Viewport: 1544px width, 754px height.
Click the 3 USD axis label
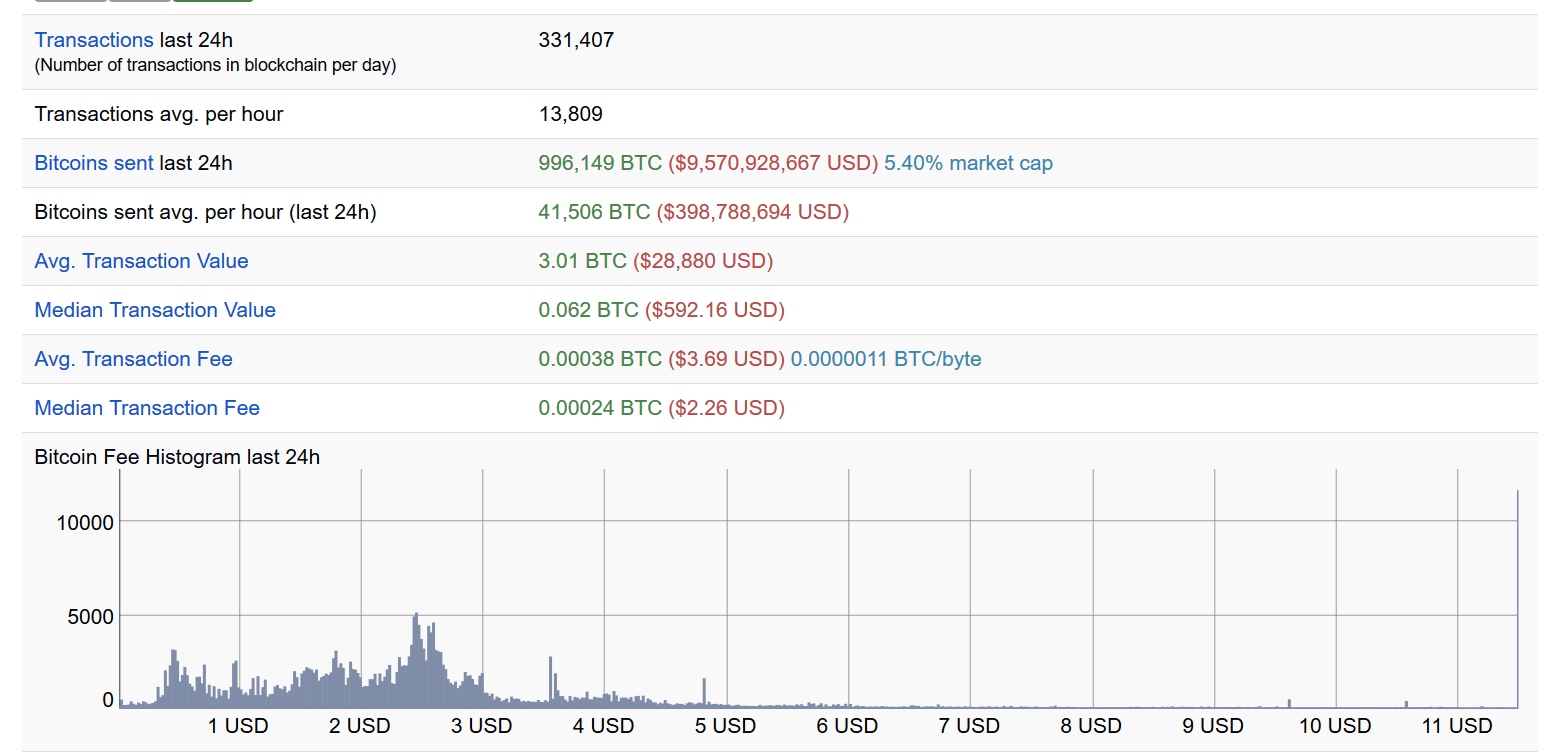pyautogui.click(x=482, y=726)
